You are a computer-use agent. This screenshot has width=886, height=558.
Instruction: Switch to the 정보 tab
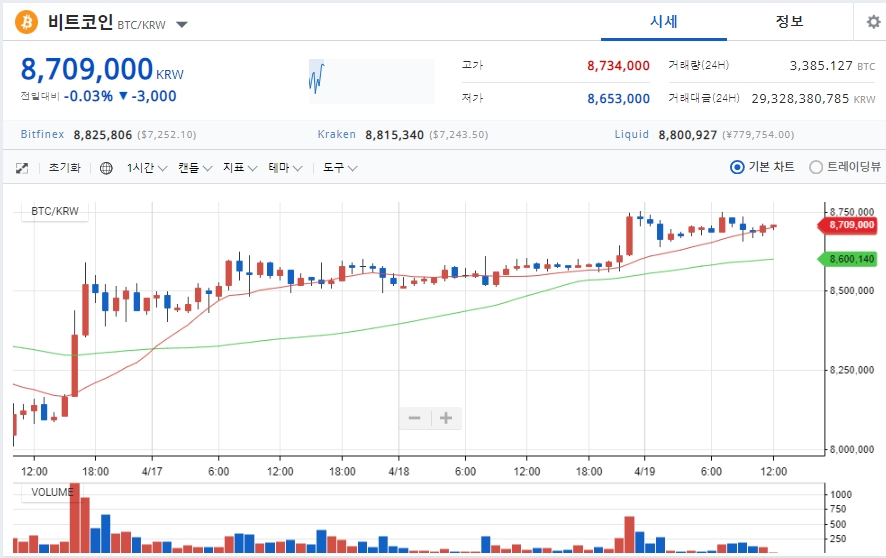point(789,22)
